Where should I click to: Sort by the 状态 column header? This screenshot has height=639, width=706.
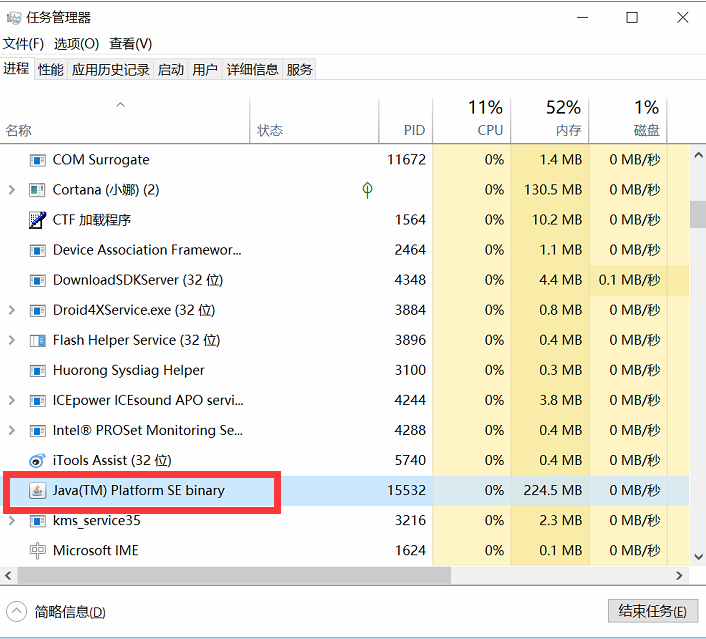coord(314,120)
